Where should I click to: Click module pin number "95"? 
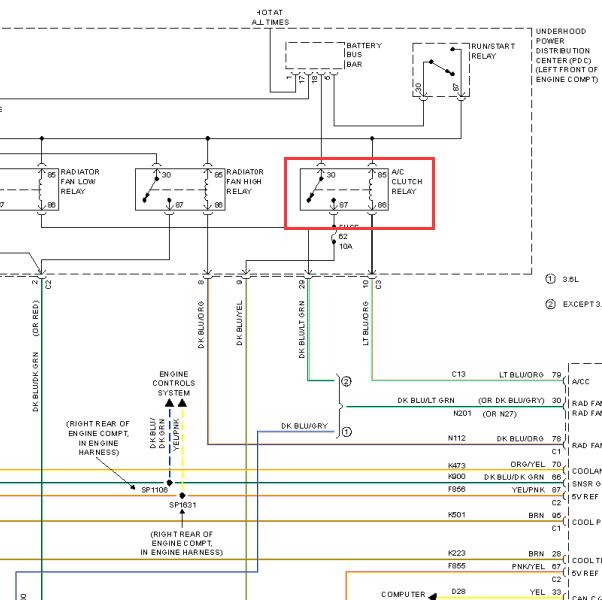556,516
